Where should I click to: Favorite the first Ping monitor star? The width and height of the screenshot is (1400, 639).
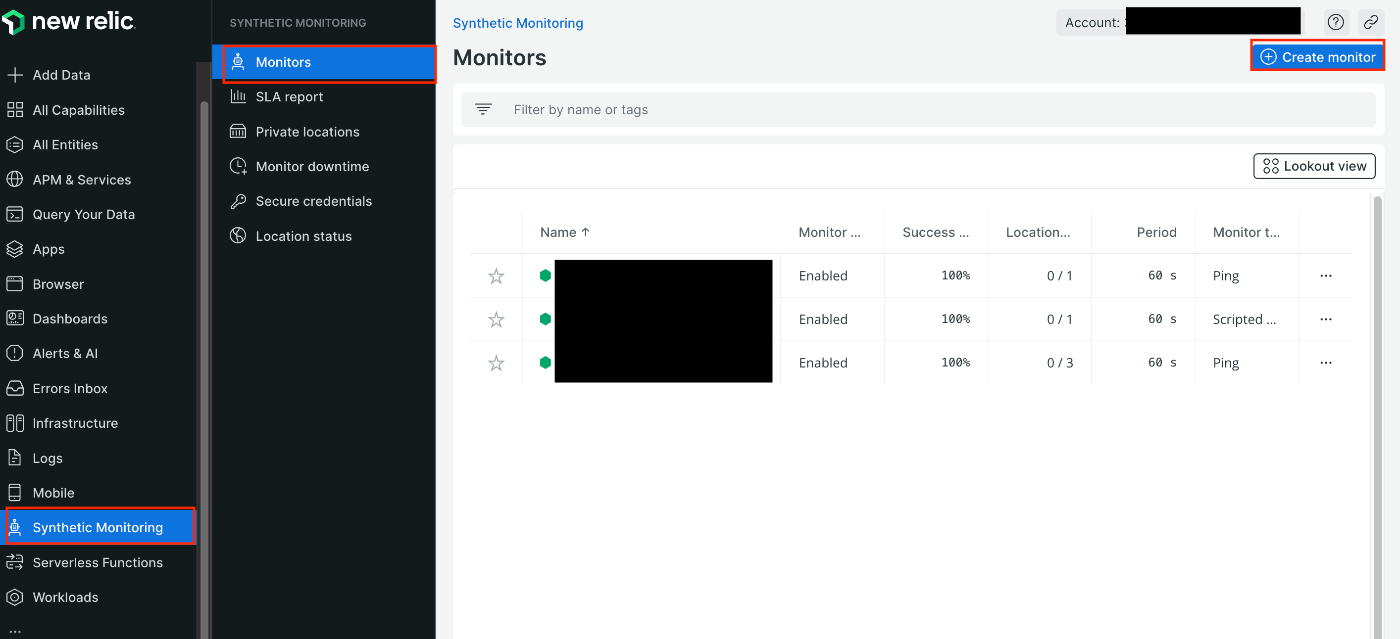(496, 276)
